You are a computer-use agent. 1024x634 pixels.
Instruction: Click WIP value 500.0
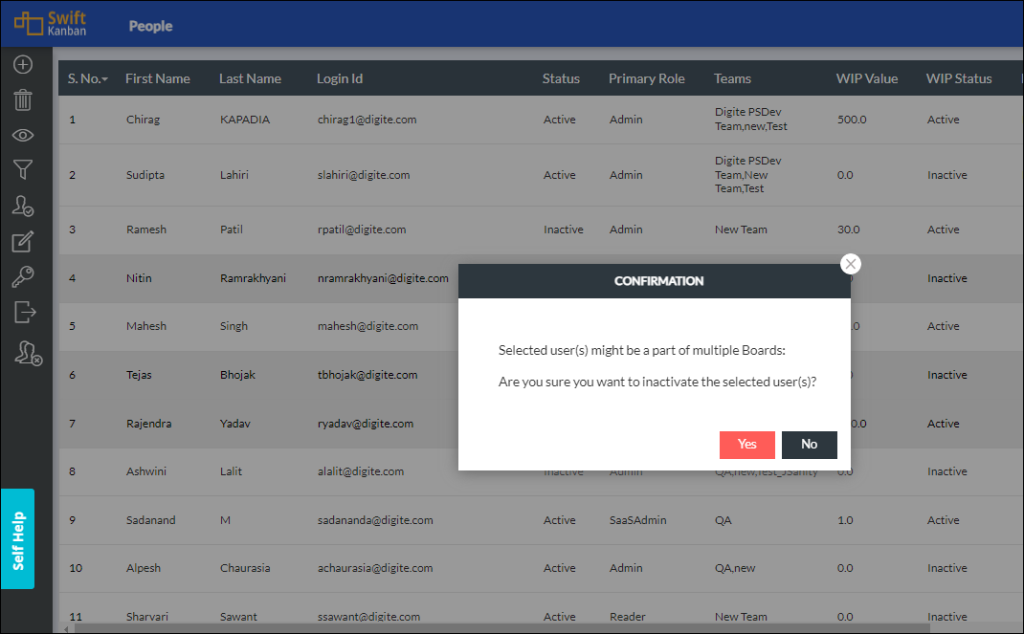852,119
